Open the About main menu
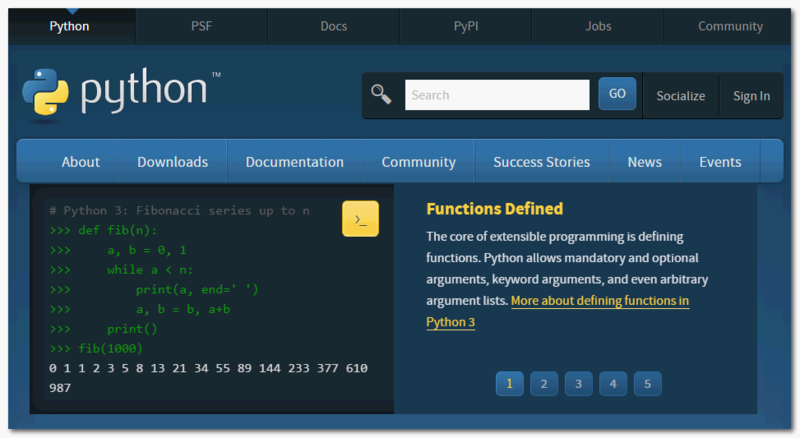 click(81, 162)
